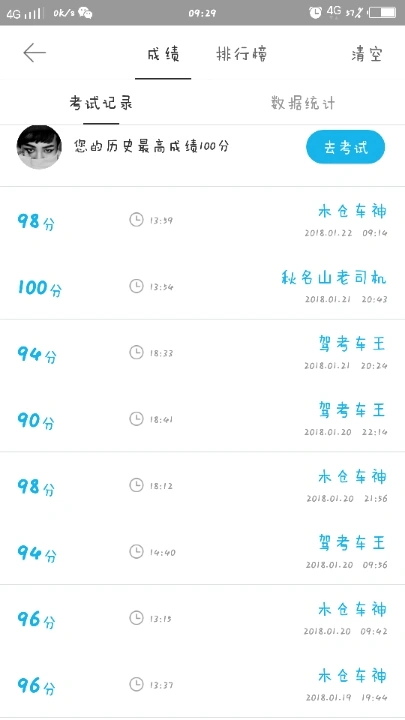The image size is (405, 720).
Task: Tap the blue 去考试 button
Action: pos(345,147)
